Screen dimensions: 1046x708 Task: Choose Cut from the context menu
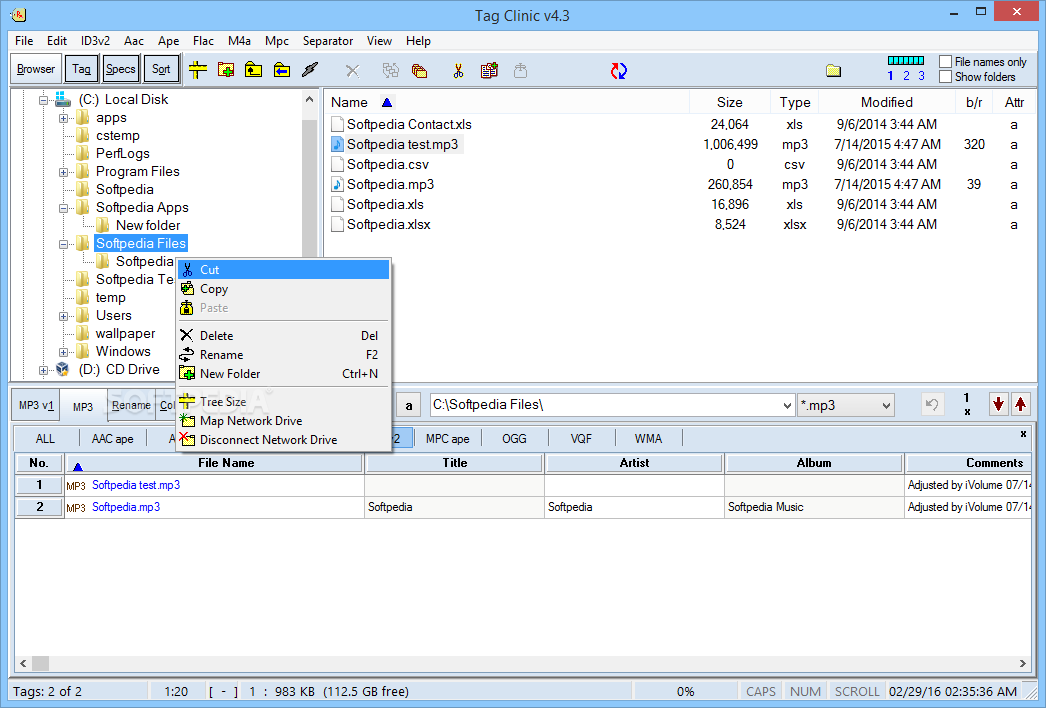point(284,270)
